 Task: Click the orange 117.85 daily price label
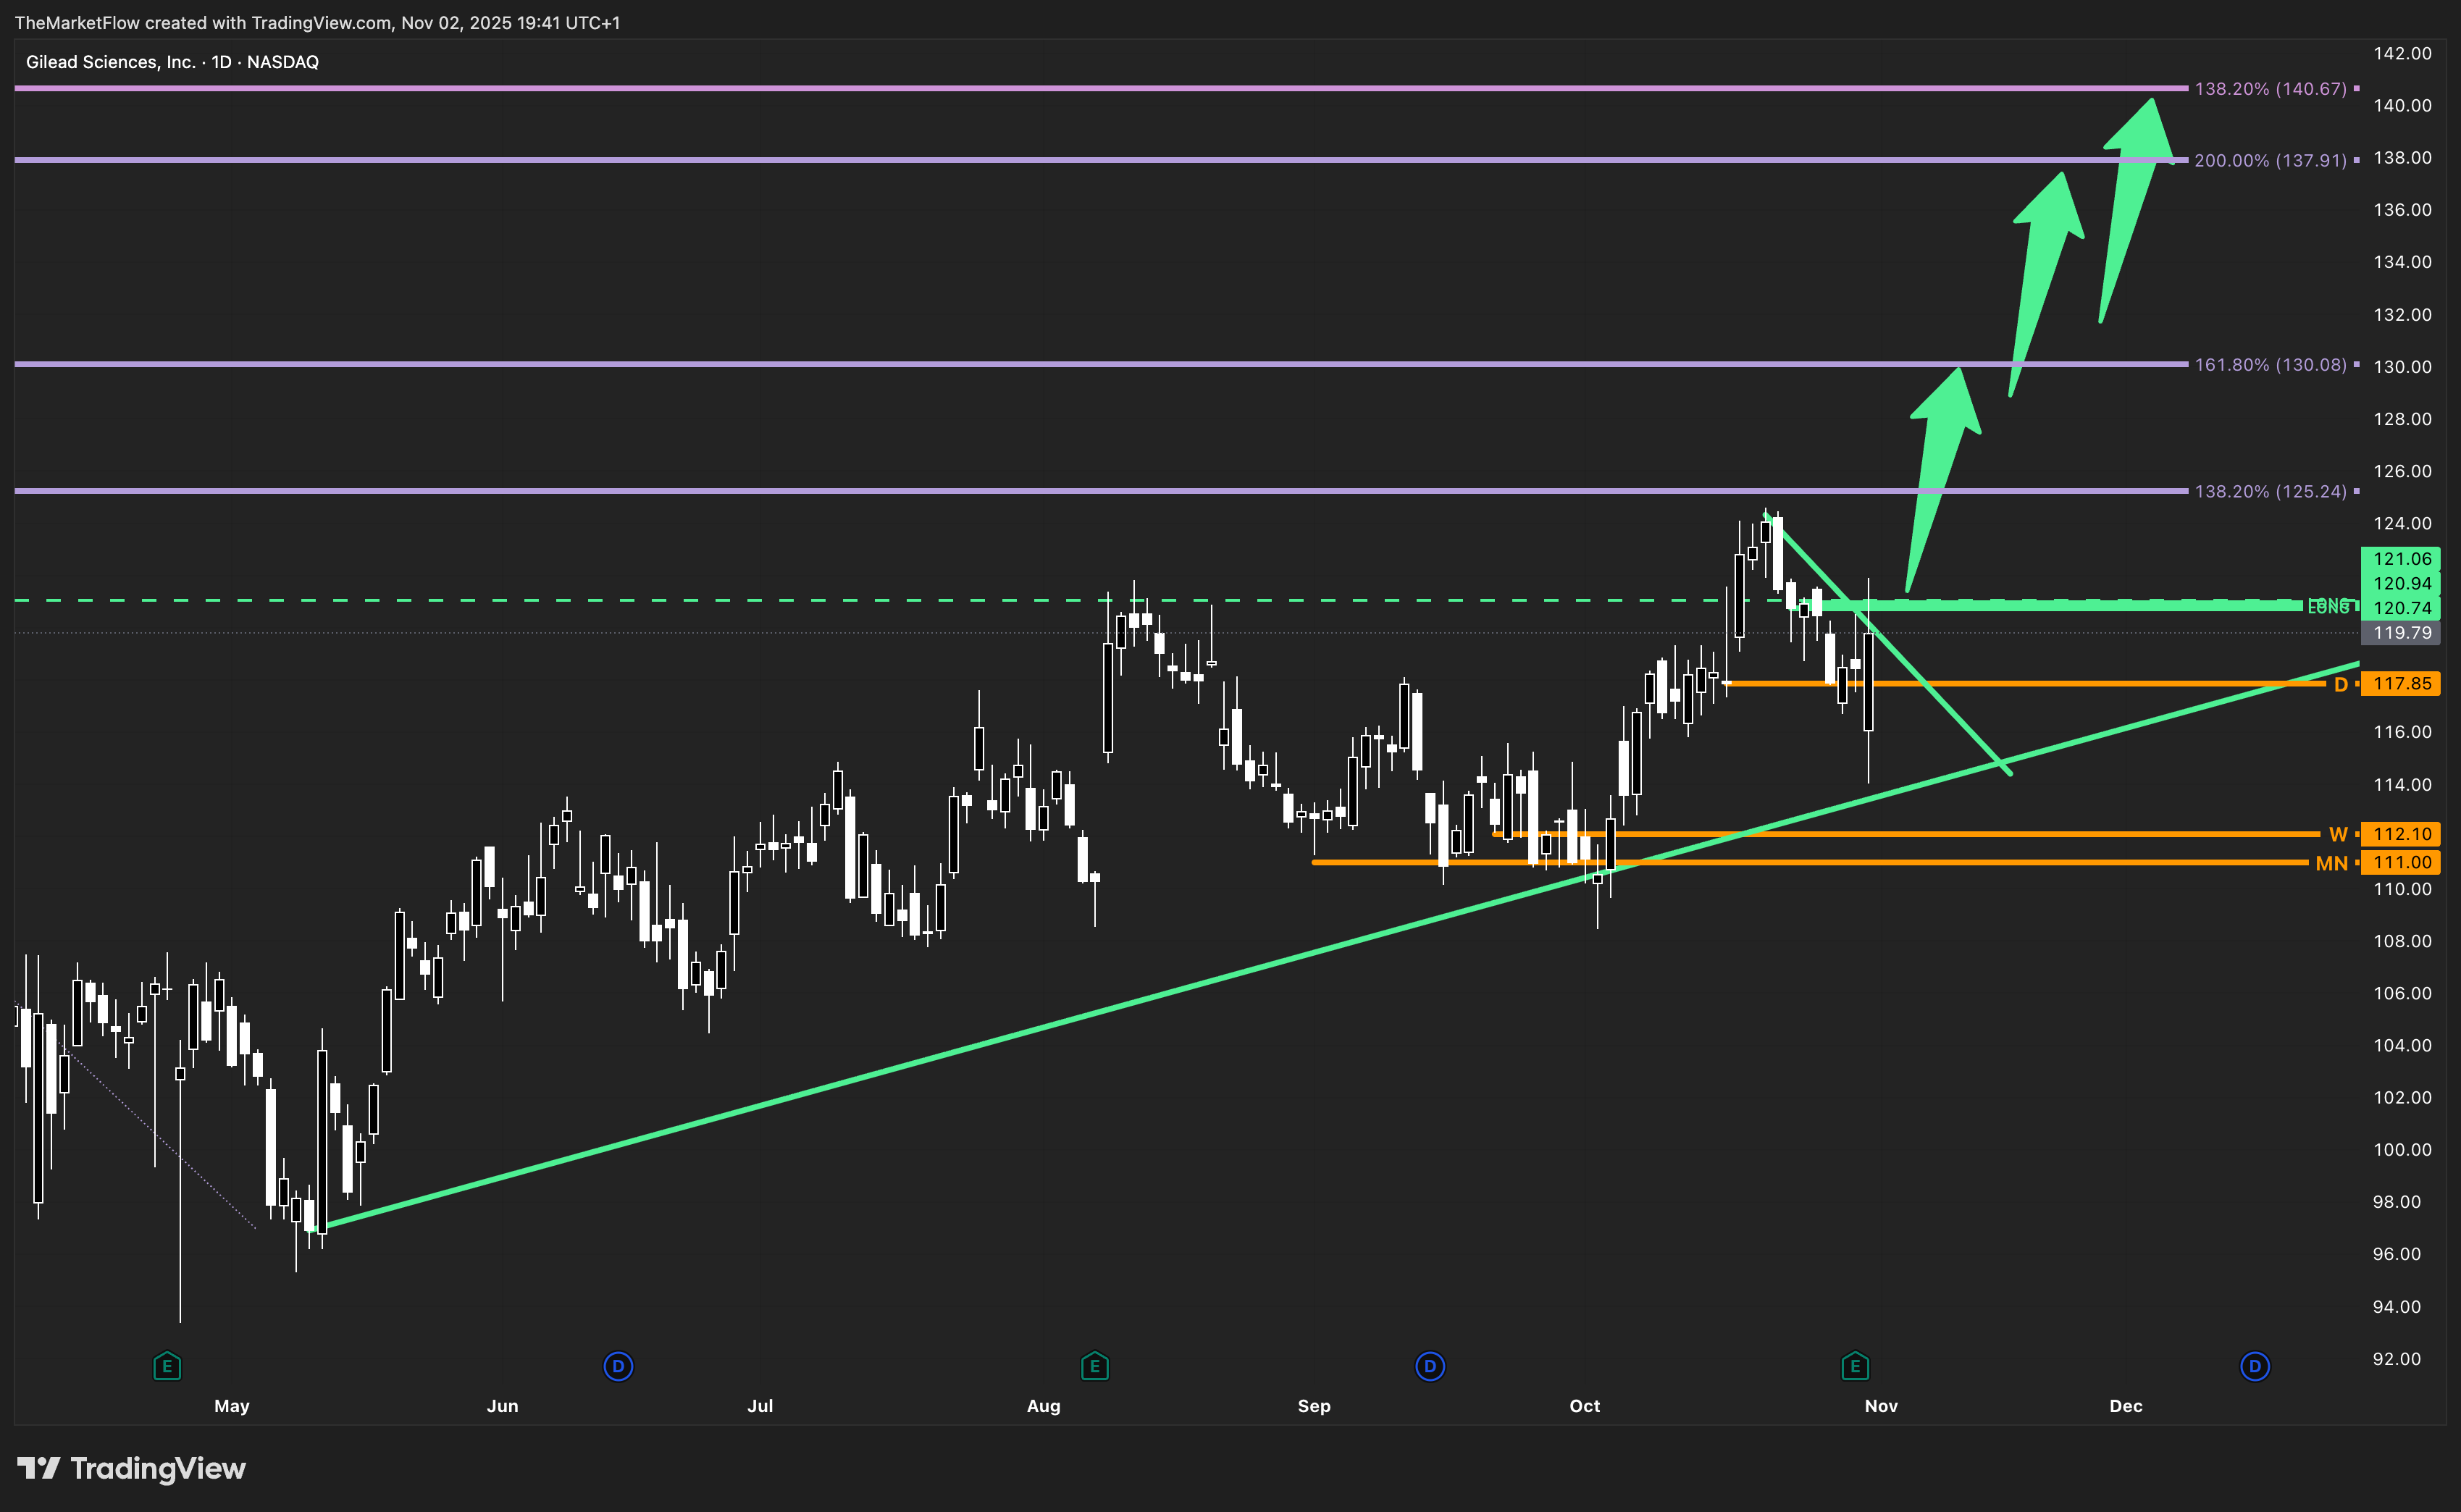pos(2401,684)
